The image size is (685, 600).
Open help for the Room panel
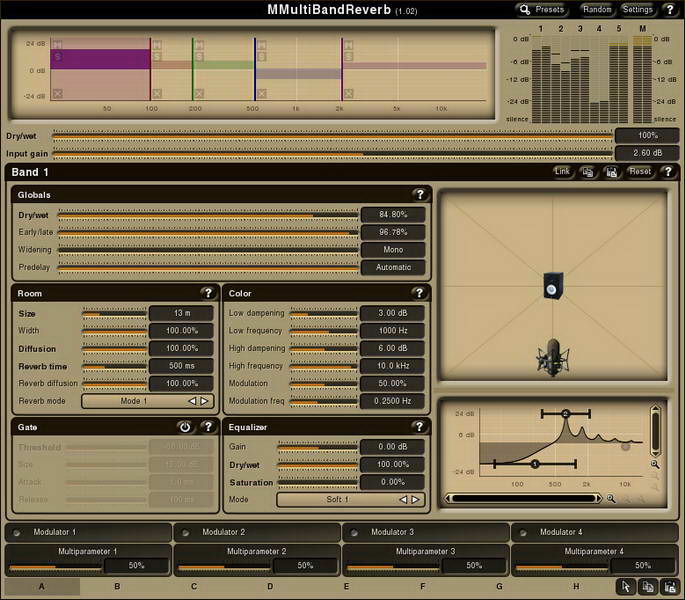(x=207, y=293)
